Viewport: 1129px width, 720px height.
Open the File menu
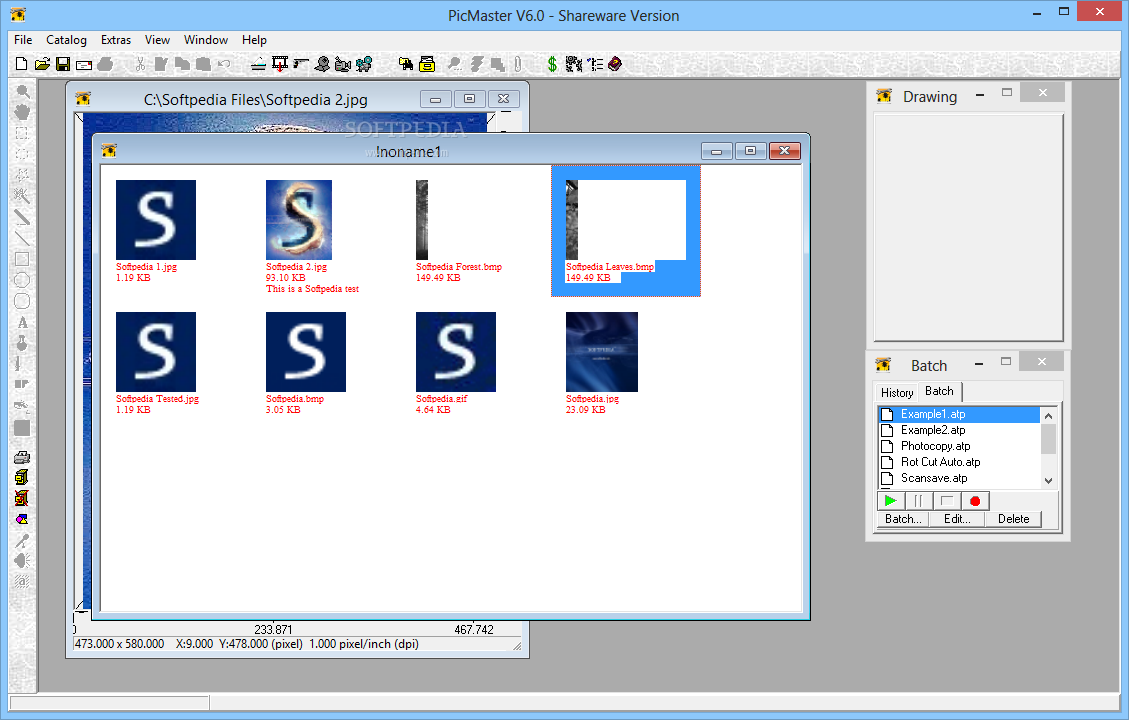click(x=23, y=40)
